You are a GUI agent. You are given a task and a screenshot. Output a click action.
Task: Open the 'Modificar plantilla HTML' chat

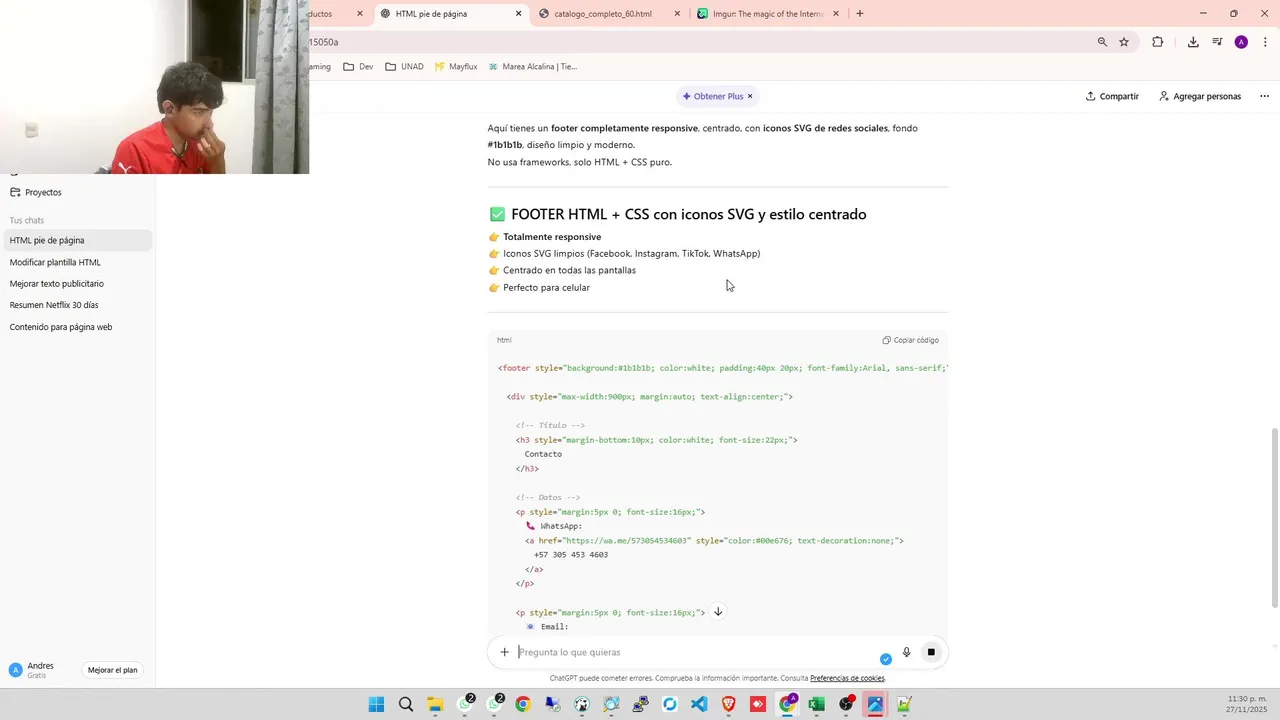[76, 262]
